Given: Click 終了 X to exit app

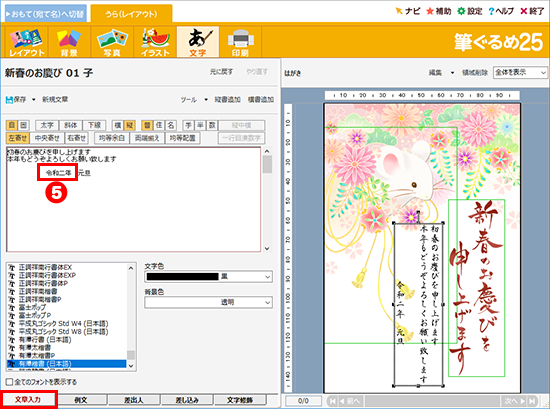Looking at the screenshot, I should point(524,11).
